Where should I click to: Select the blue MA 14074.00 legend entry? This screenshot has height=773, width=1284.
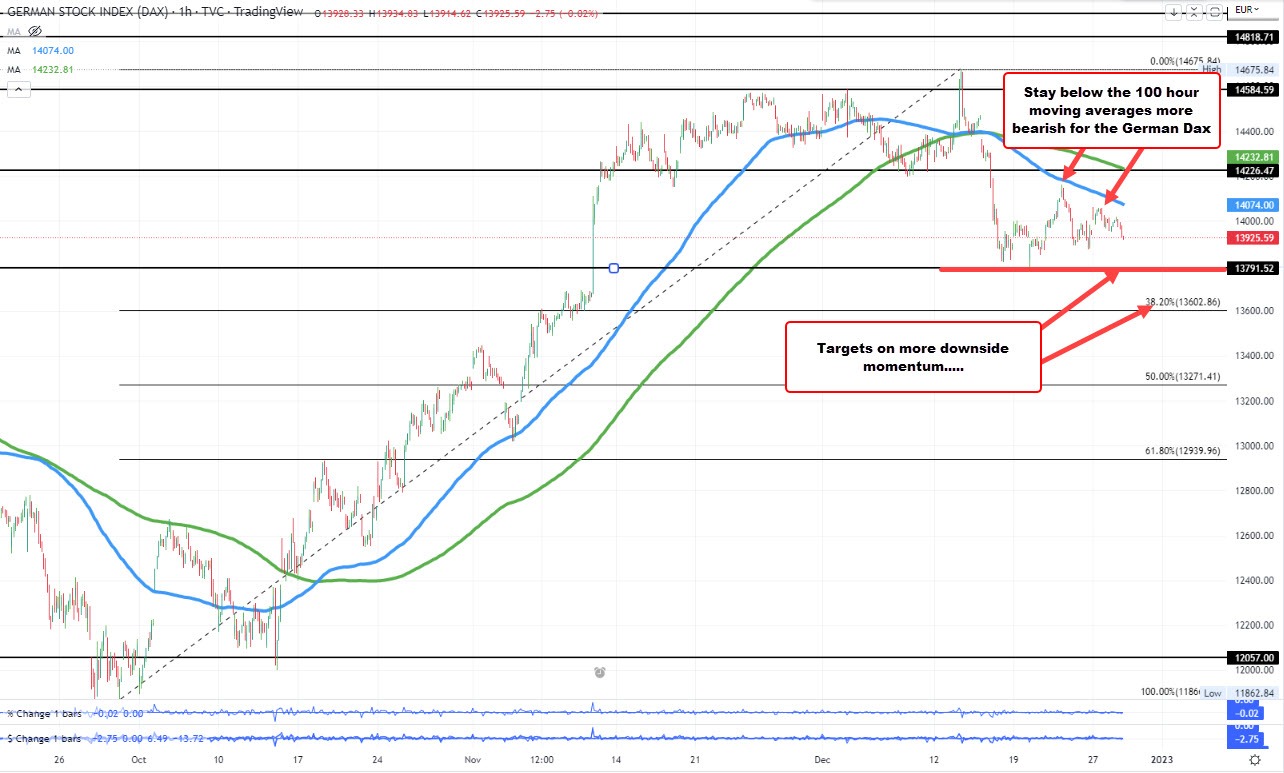tap(52, 49)
